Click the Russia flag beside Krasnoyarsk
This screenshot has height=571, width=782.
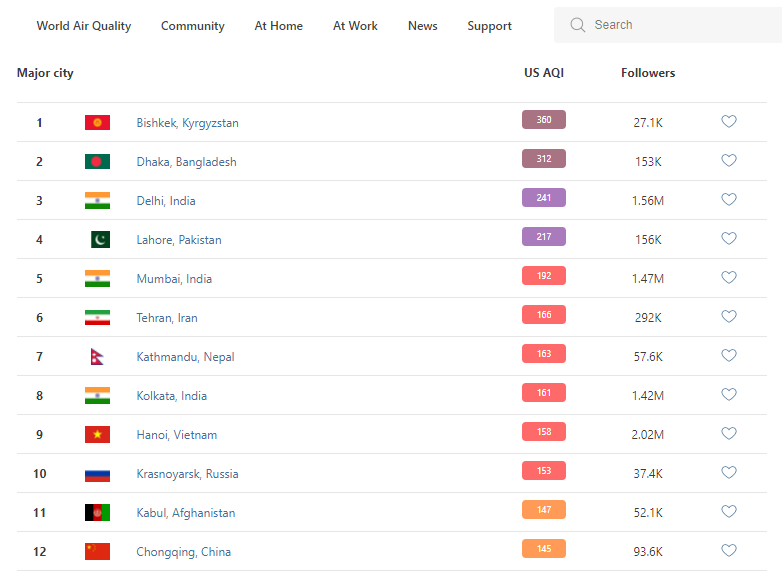(97, 474)
